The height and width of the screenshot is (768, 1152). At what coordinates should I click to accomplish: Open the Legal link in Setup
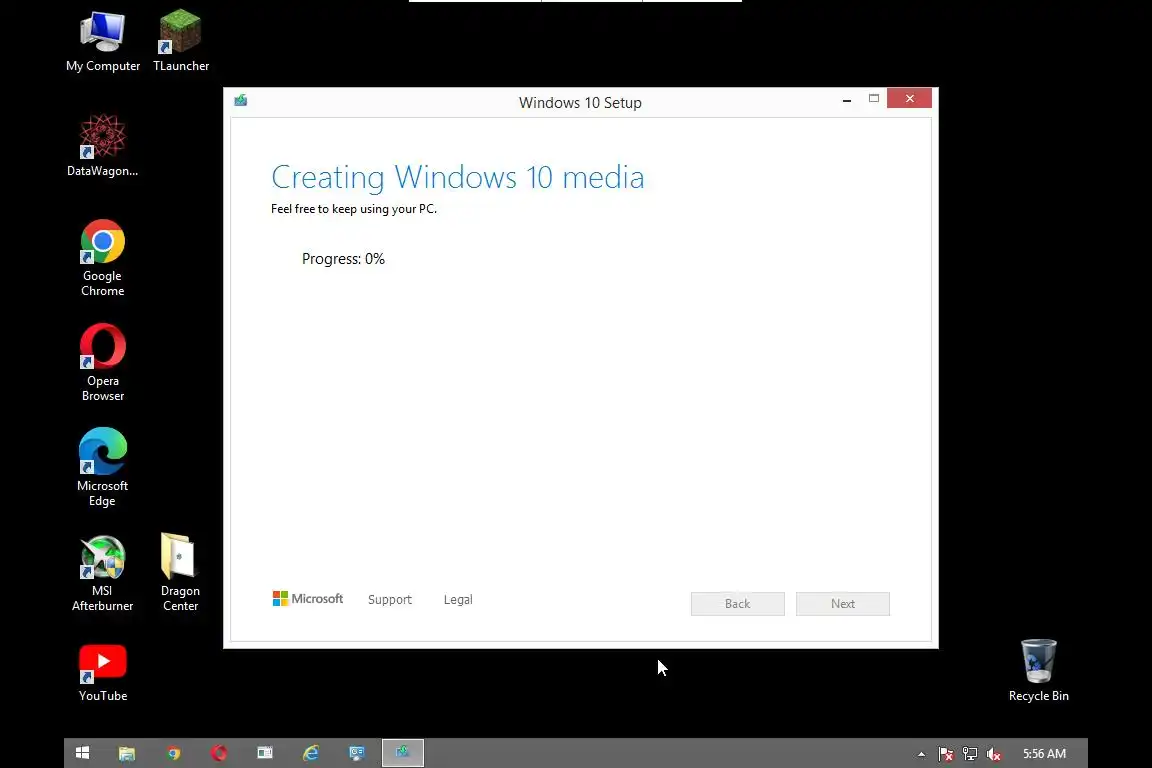pyautogui.click(x=458, y=600)
